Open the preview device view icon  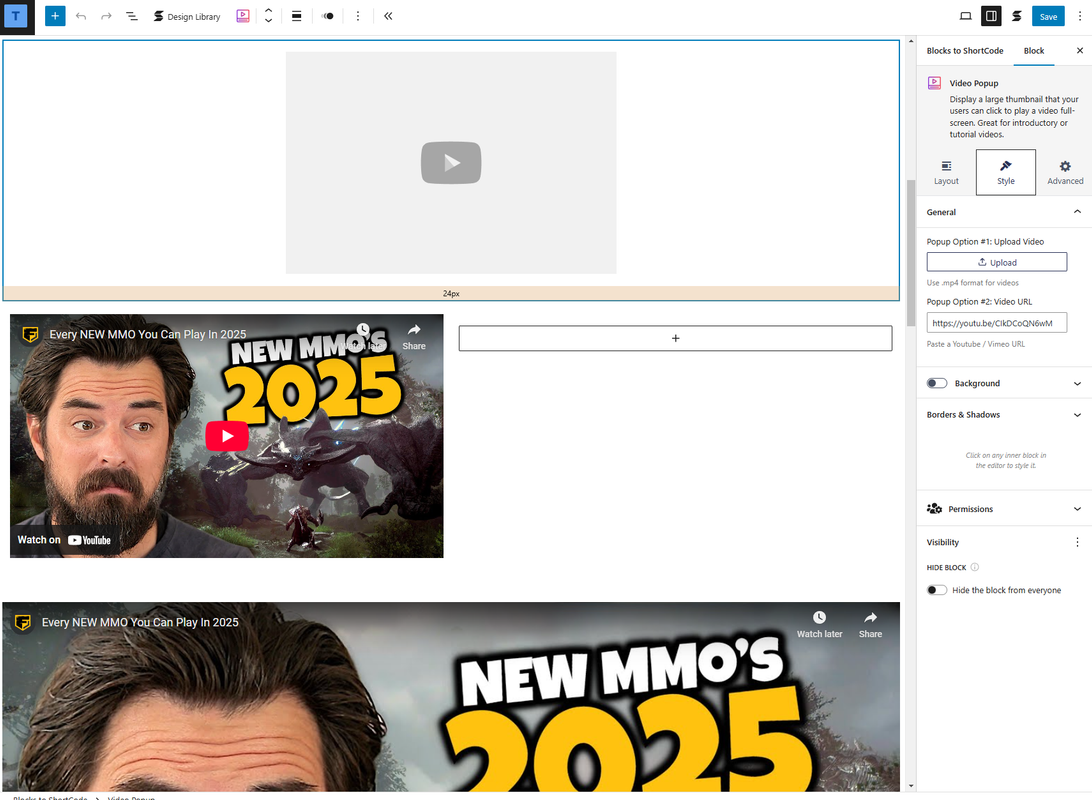965,16
